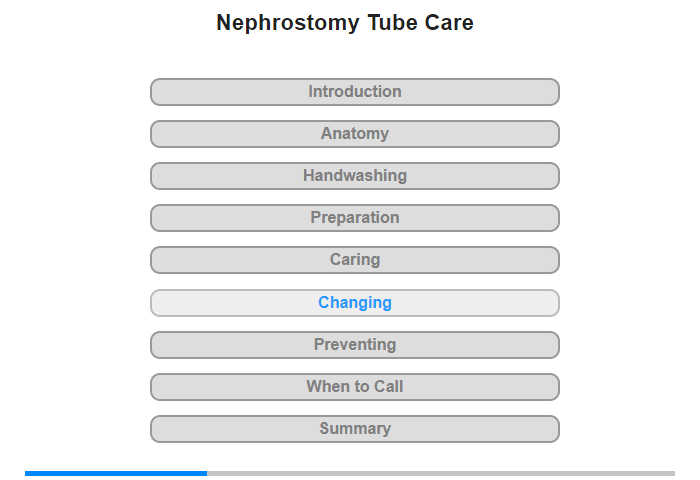The image size is (700, 480).
Task: Select the Handwashing section button
Action: coord(354,176)
